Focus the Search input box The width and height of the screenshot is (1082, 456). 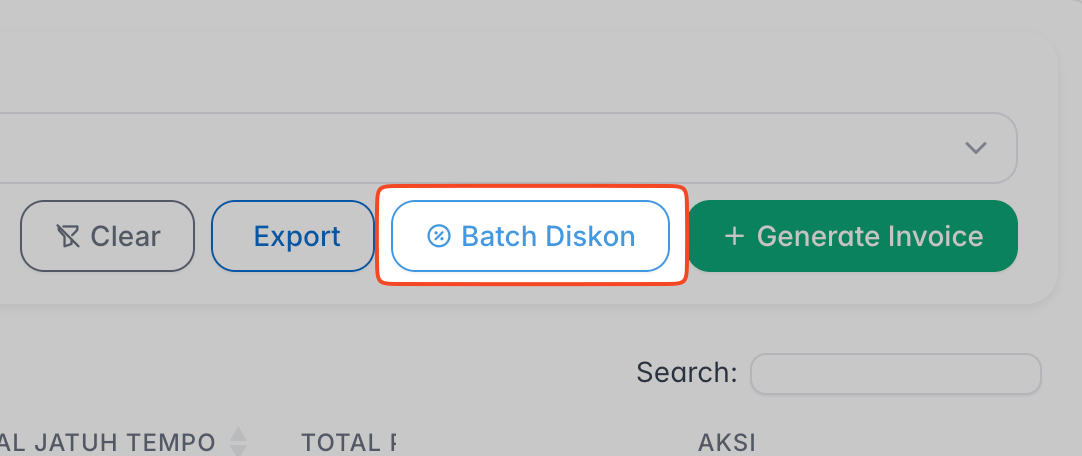click(896, 374)
